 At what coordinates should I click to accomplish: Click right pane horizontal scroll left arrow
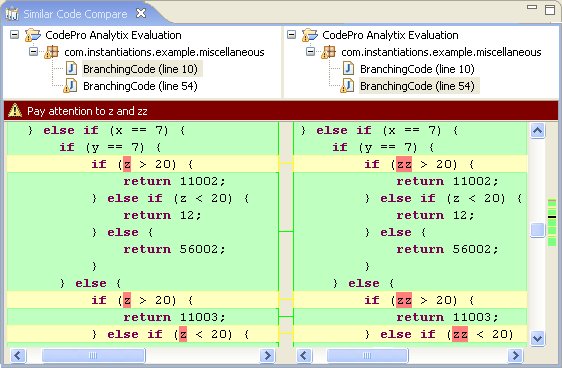coord(304,355)
